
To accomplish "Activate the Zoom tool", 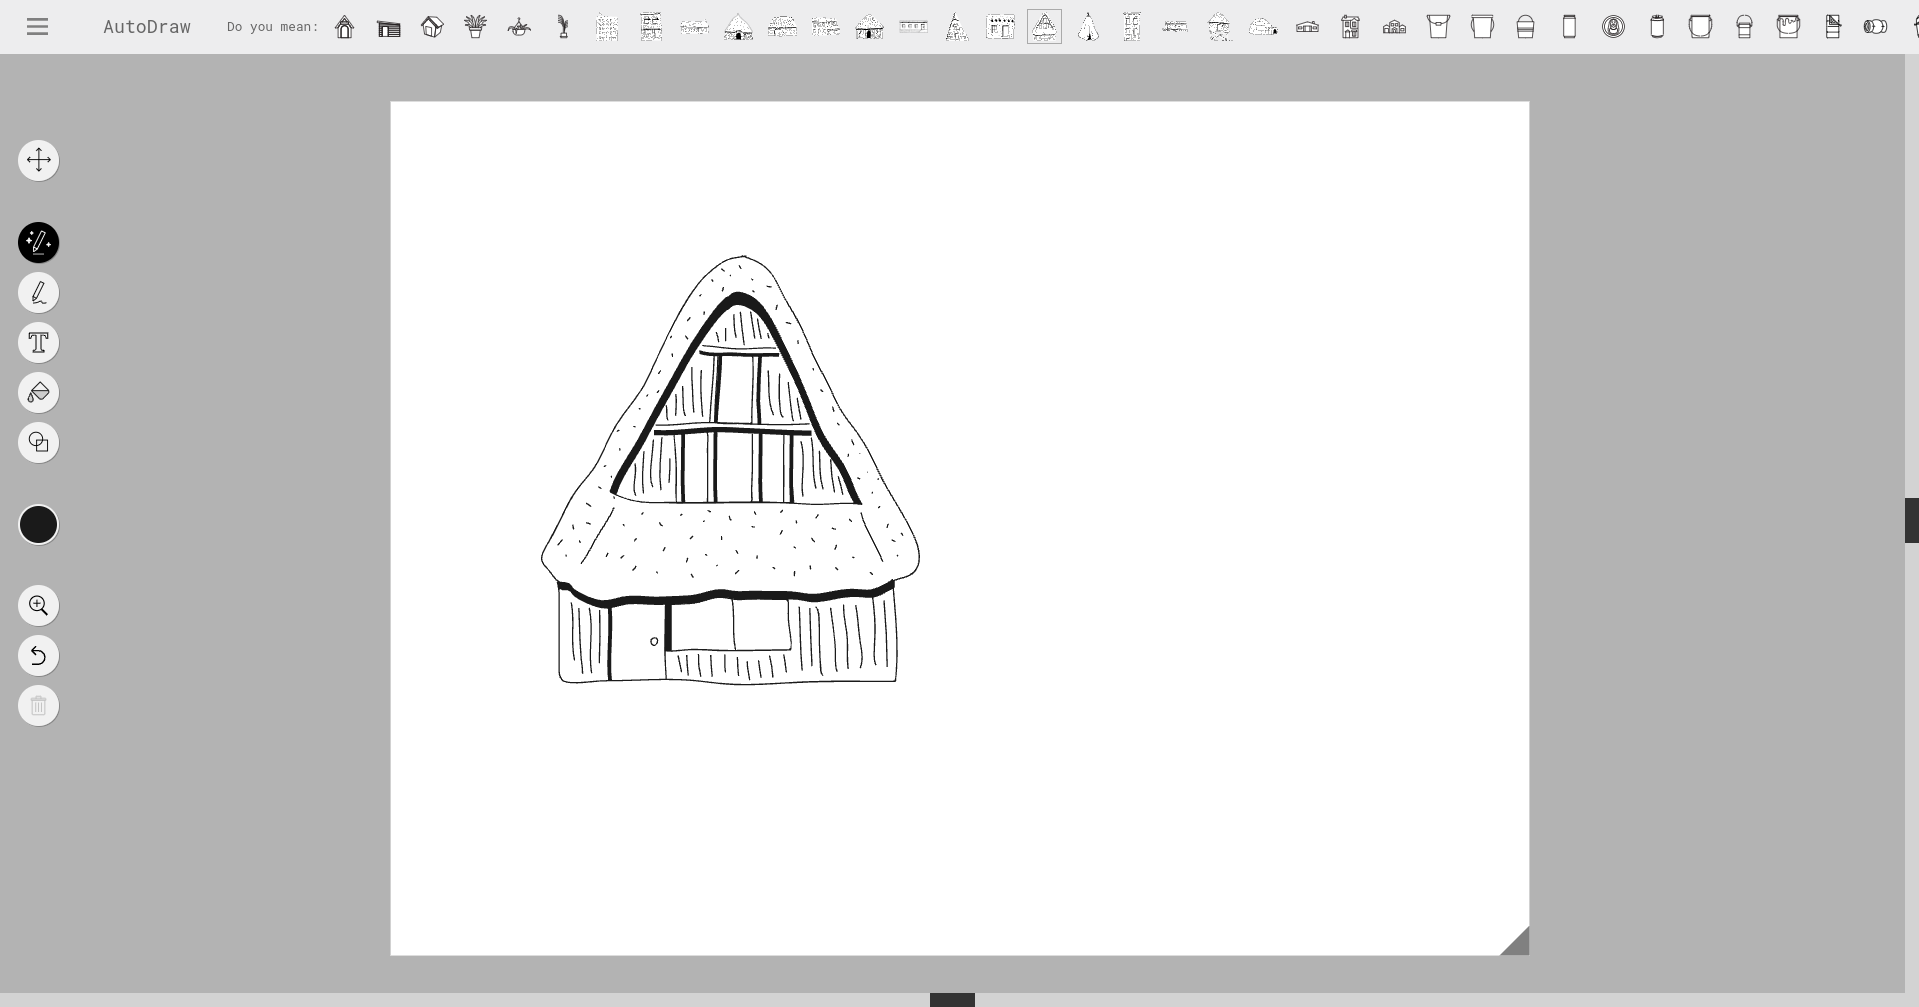I will coord(38,605).
